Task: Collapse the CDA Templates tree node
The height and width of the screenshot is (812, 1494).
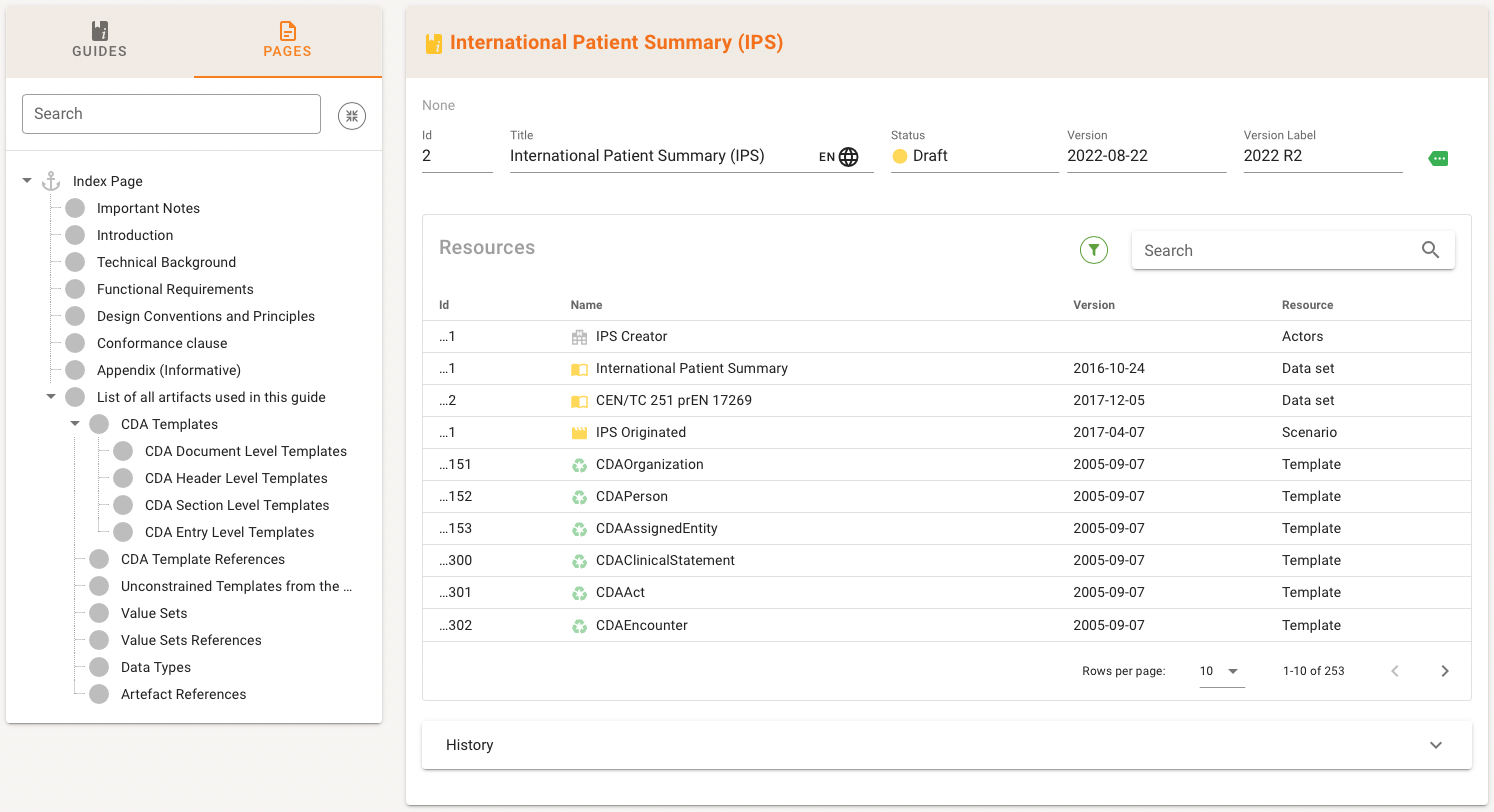Action: 75,424
